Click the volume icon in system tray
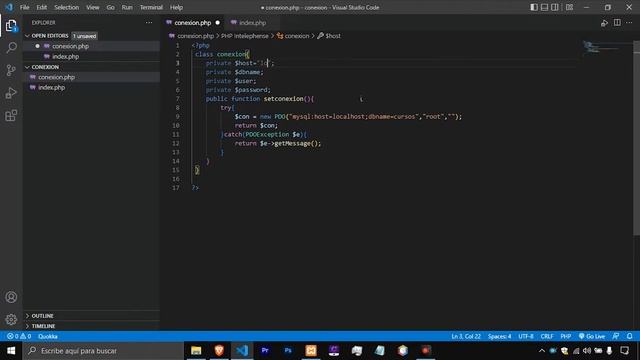This screenshot has height=360, width=640. tap(587, 351)
